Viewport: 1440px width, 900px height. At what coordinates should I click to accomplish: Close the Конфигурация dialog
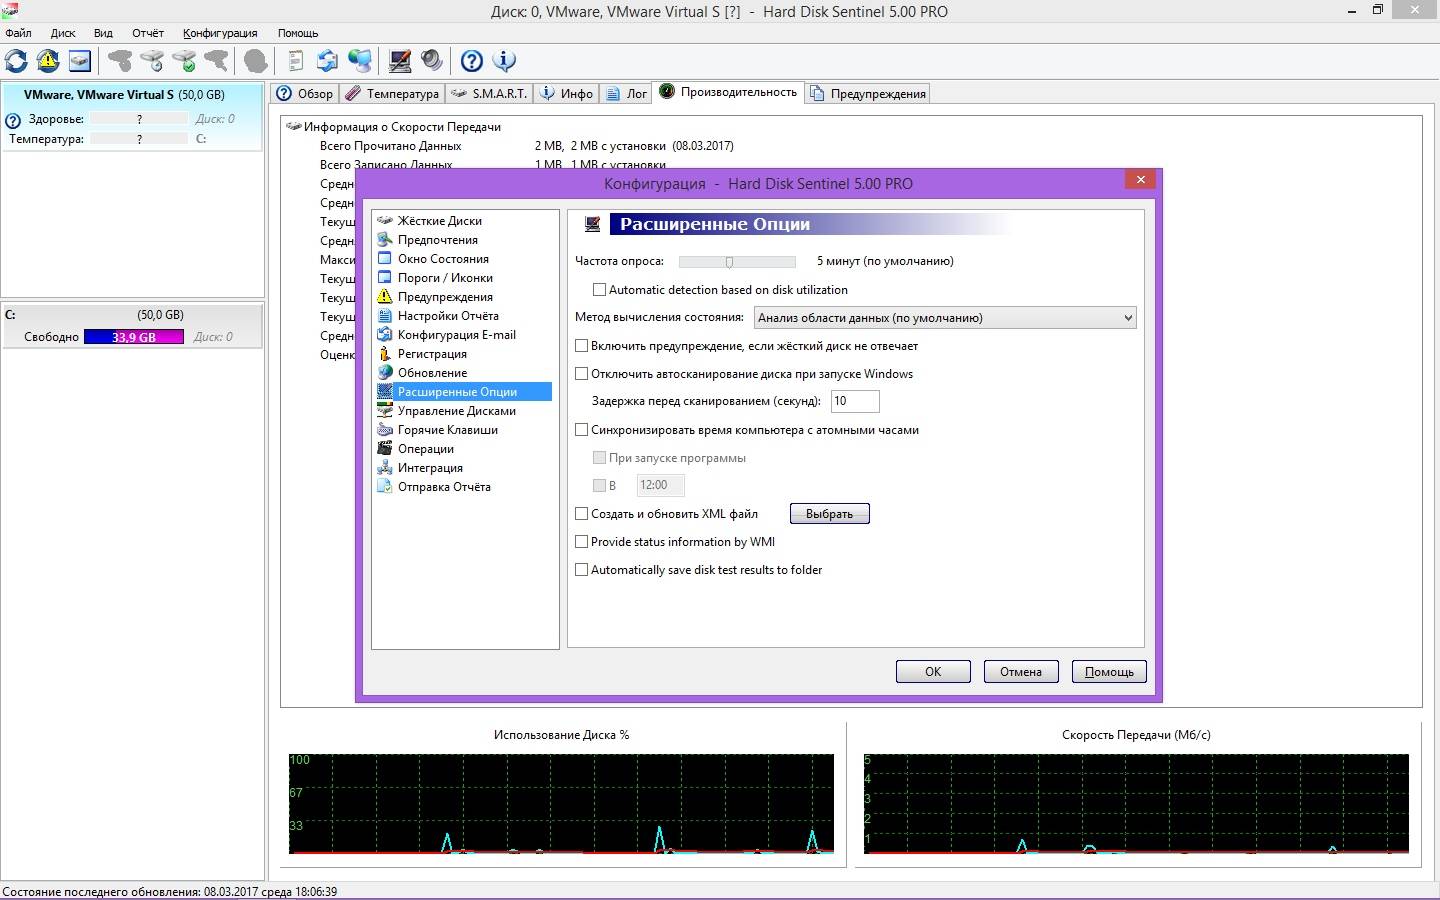(1141, 180)
